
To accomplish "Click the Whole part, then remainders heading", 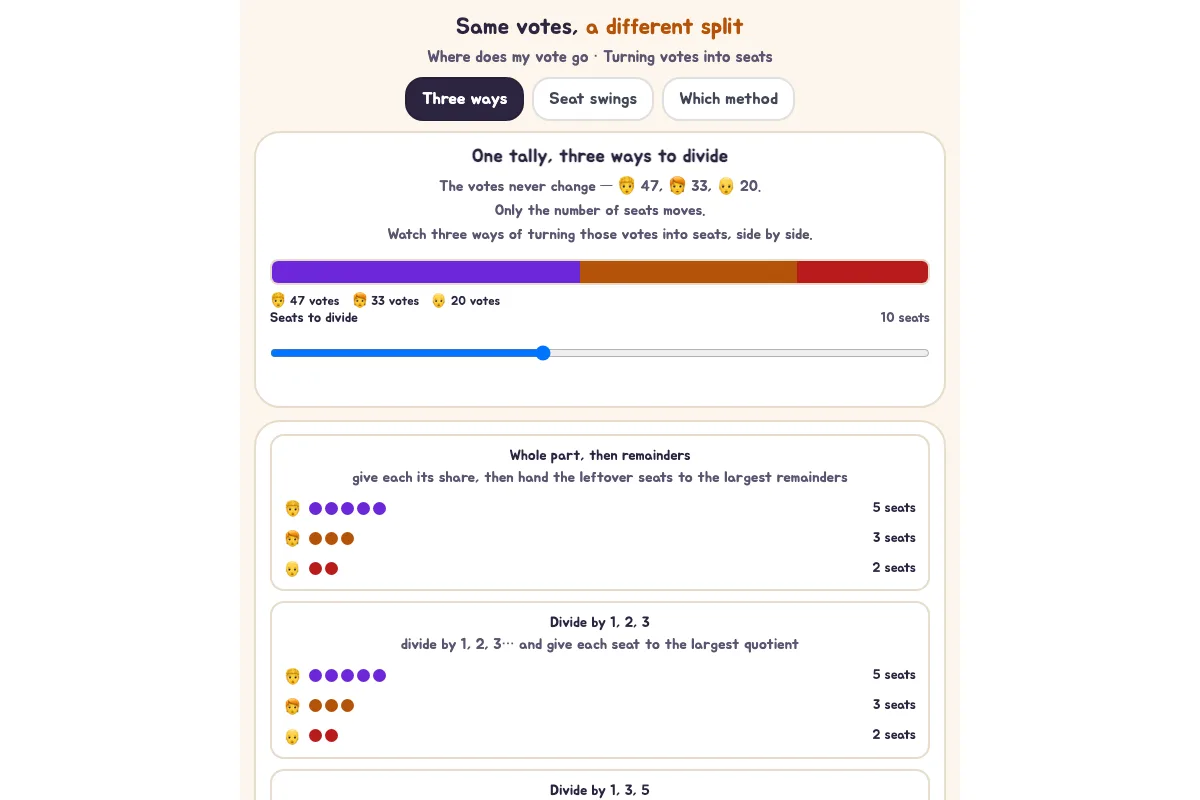I will pos(600,455).
